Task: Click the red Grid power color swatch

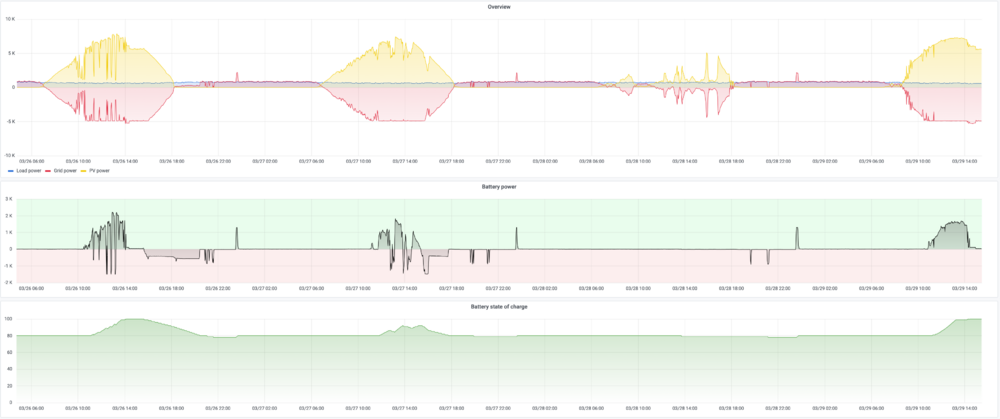Action: pos(47,171)
